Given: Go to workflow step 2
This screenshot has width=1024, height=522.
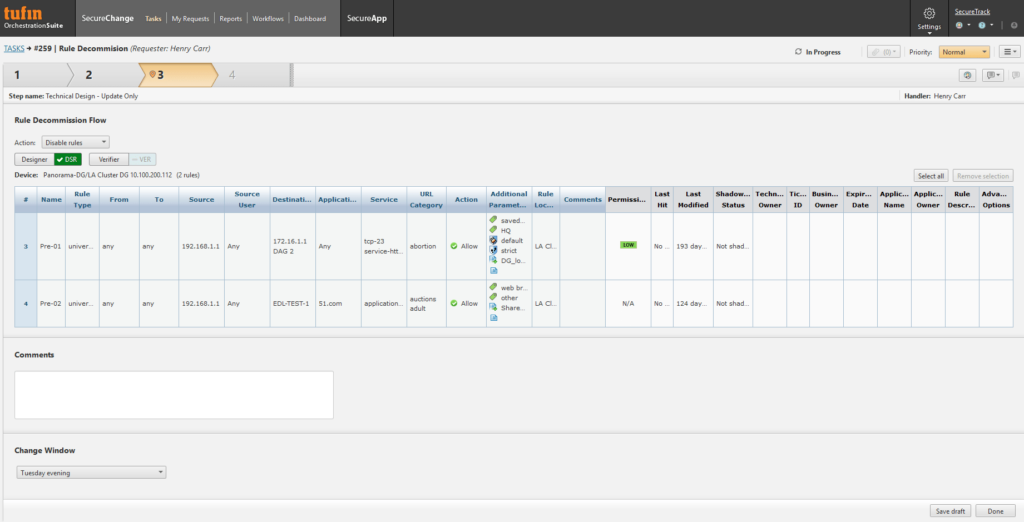Looking at the screenshot, I should pos(89,75).
